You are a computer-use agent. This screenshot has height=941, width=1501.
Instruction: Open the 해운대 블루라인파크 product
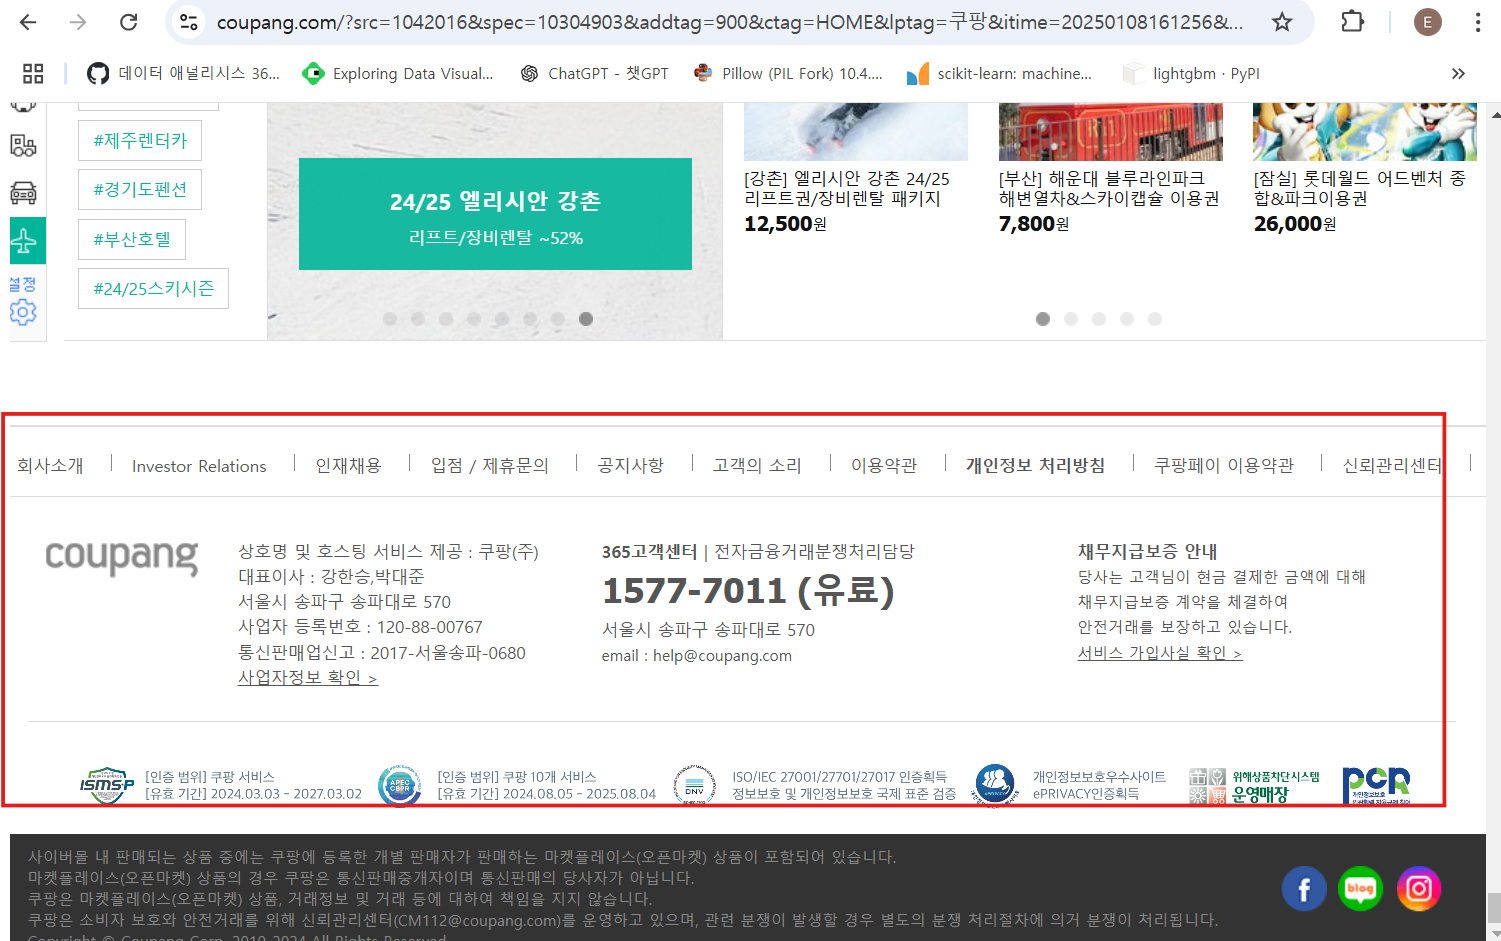pyautogui.click(x=1110, y=170)
